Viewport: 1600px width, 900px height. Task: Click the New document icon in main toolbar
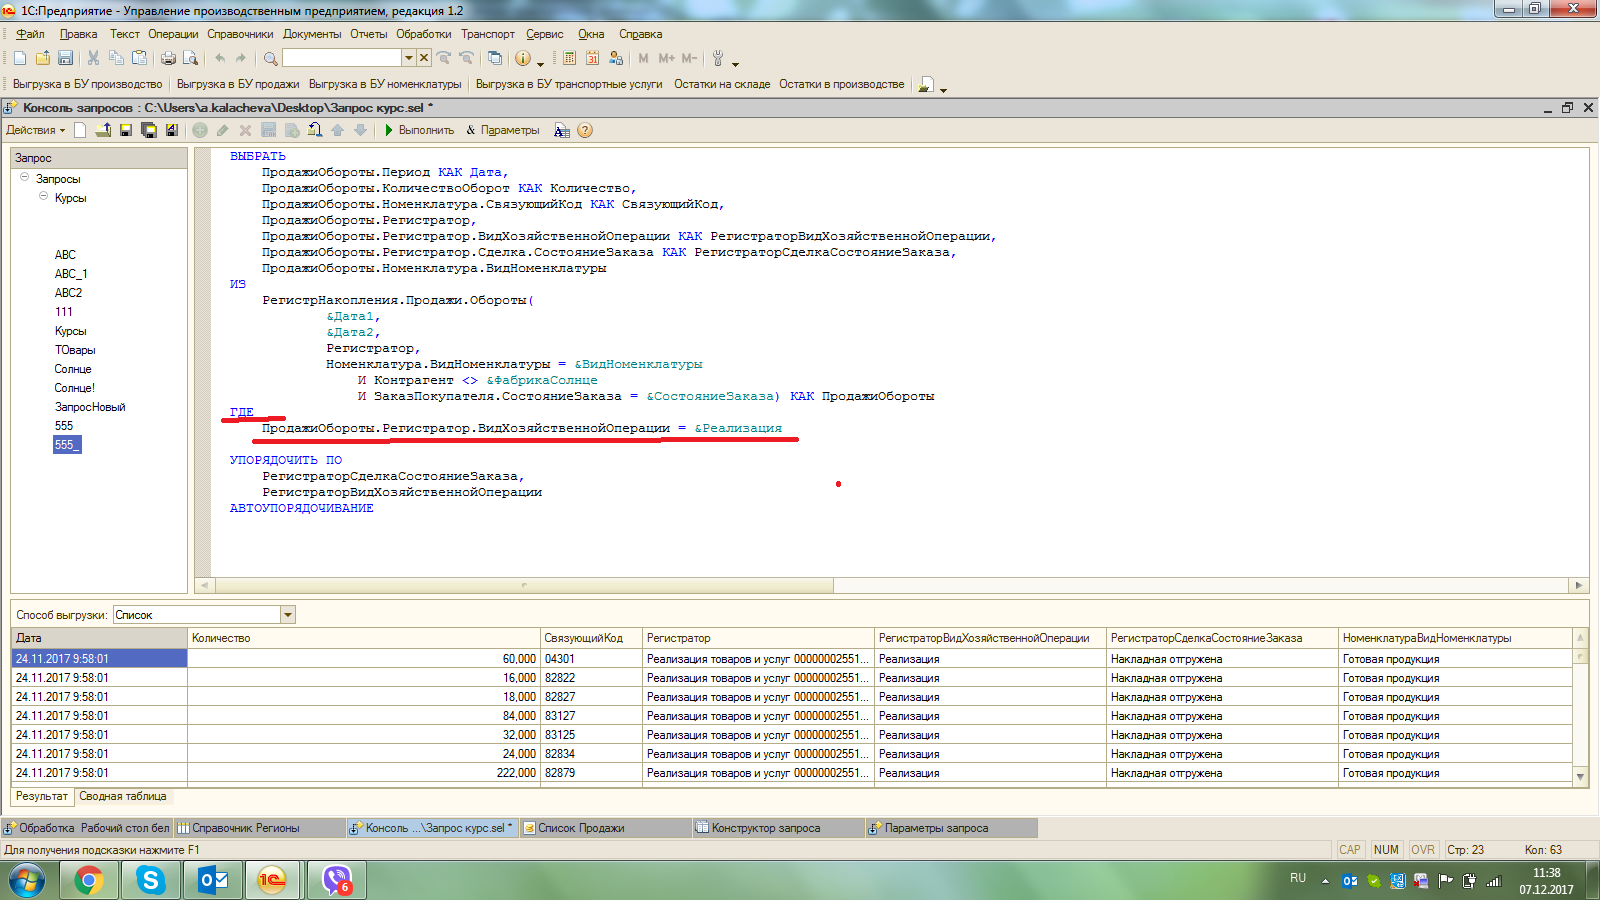click(20, 58)
